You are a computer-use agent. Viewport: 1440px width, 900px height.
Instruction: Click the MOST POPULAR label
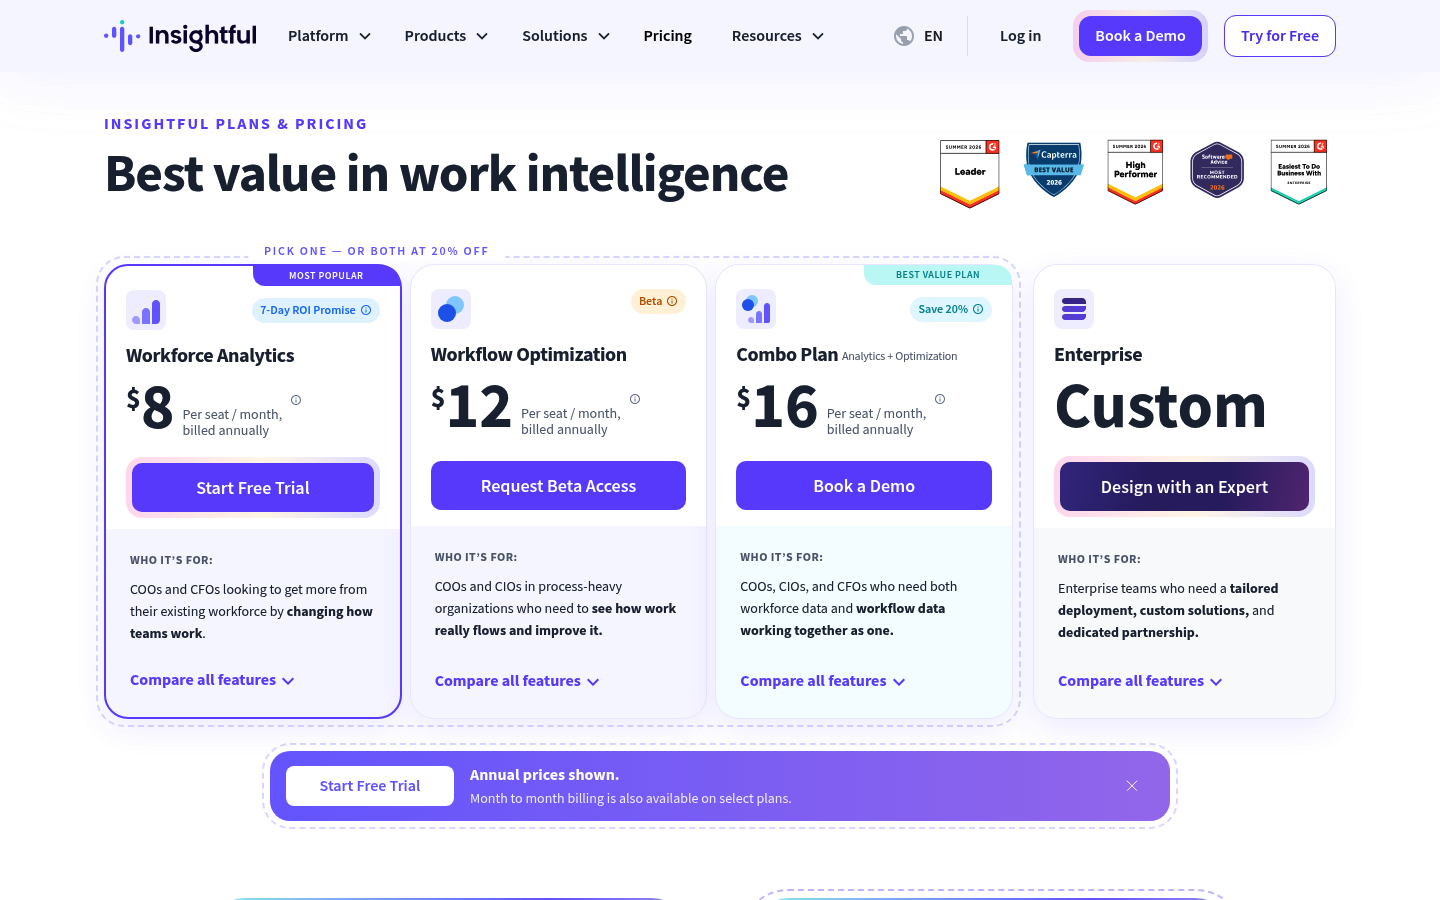click(x=326, y=276)
